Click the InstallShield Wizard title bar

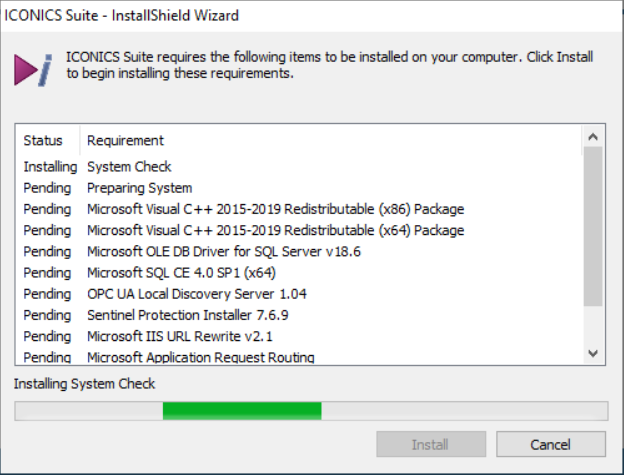tap(312, 16)
